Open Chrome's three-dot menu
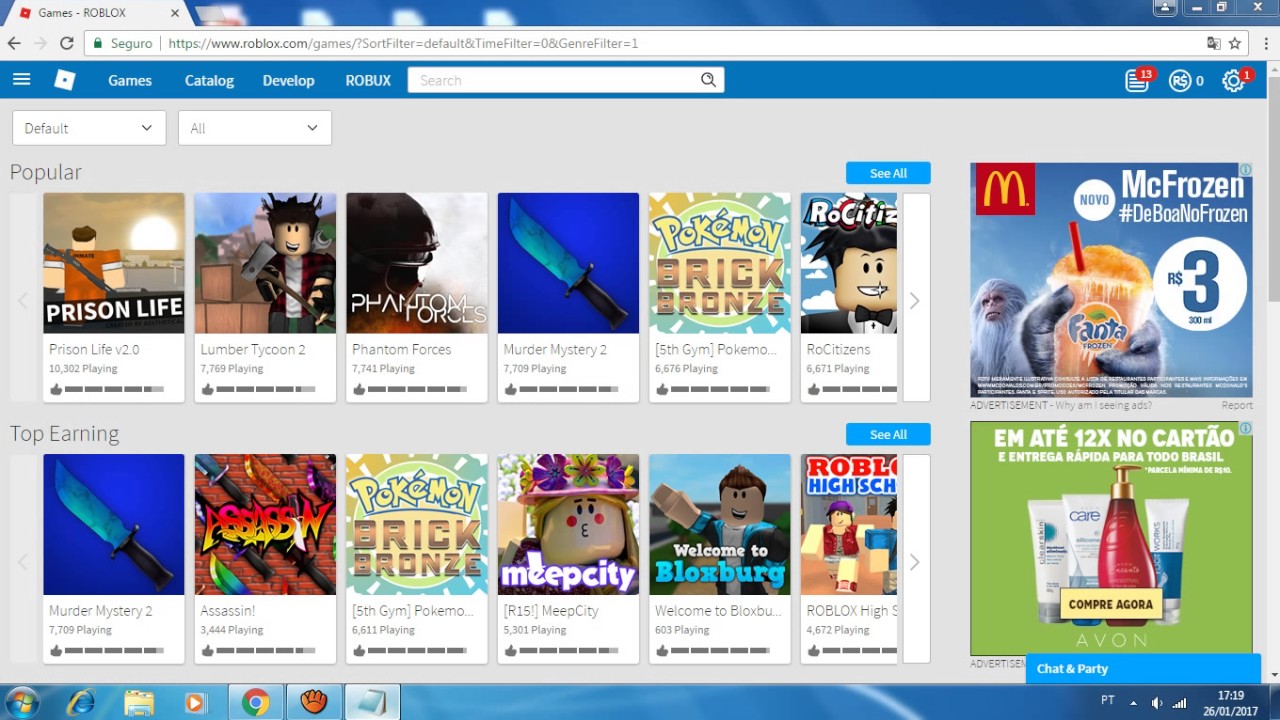Viewport: 1280px width, 720px height. pos(1264,43)
